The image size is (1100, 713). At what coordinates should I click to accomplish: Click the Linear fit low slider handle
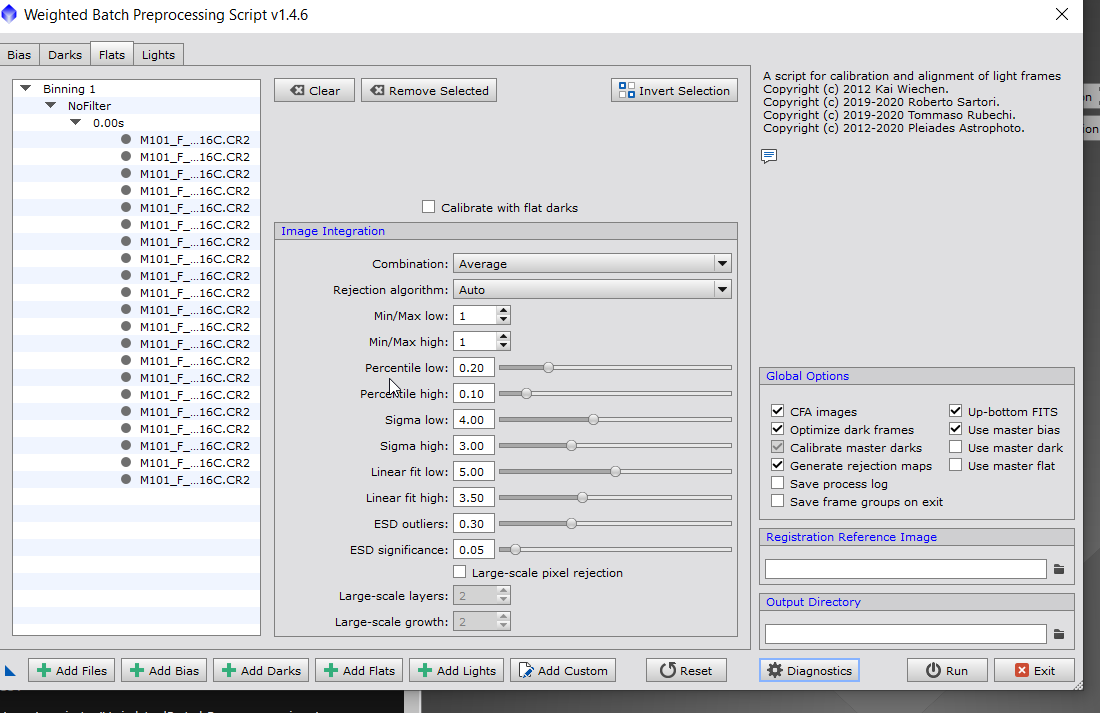[615, 471]
